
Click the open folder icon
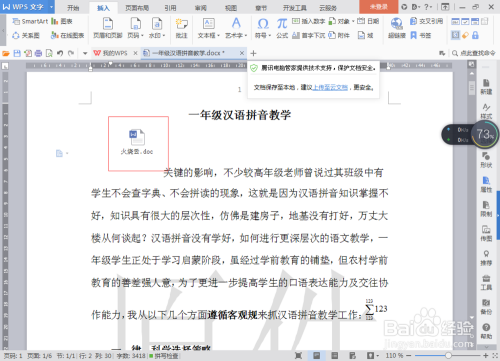[x=6, y=53]
